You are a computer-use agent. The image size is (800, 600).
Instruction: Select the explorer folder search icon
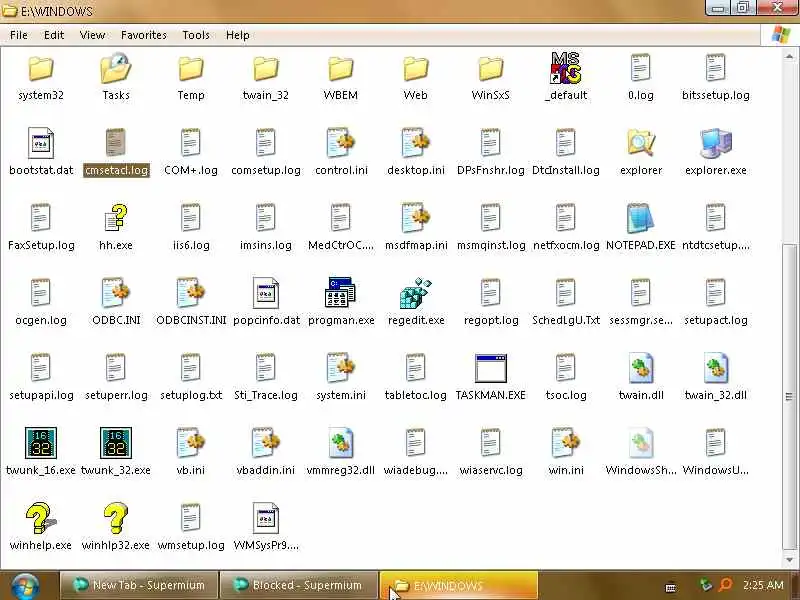[x=641, y=143]
